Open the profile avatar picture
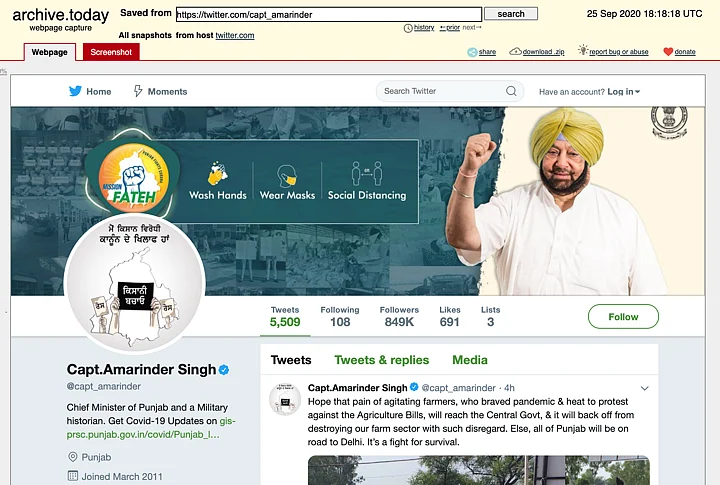Viewport: 720px width, 485px height. pos(135,283)
